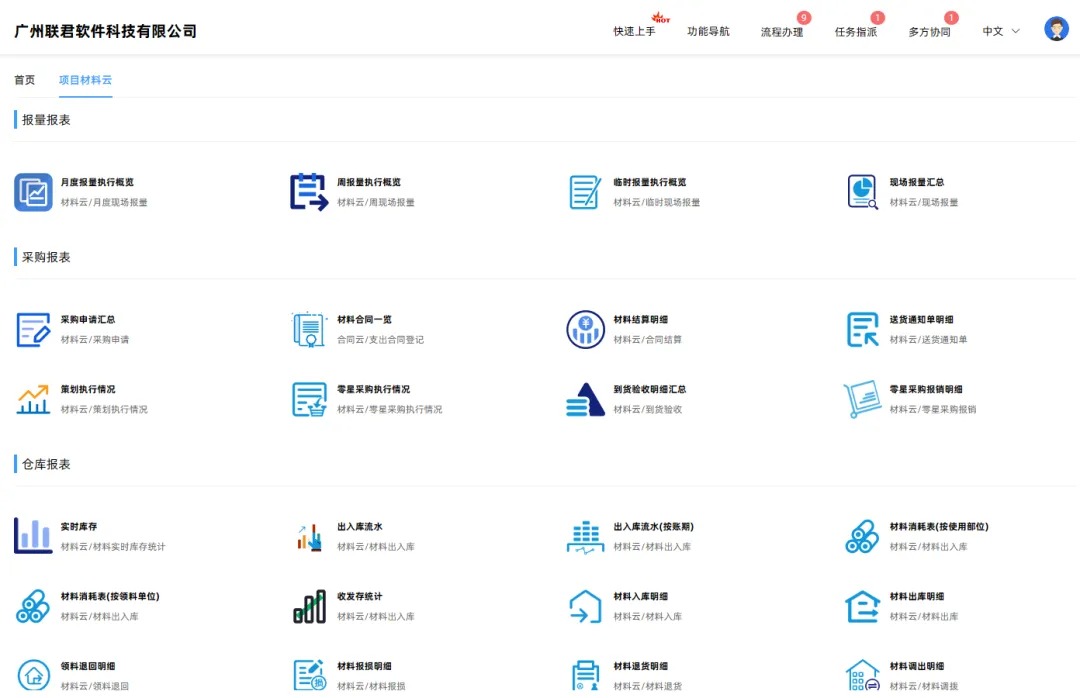
Task: Open 实时库存 under 仓库报表
Action: (33, 536)
